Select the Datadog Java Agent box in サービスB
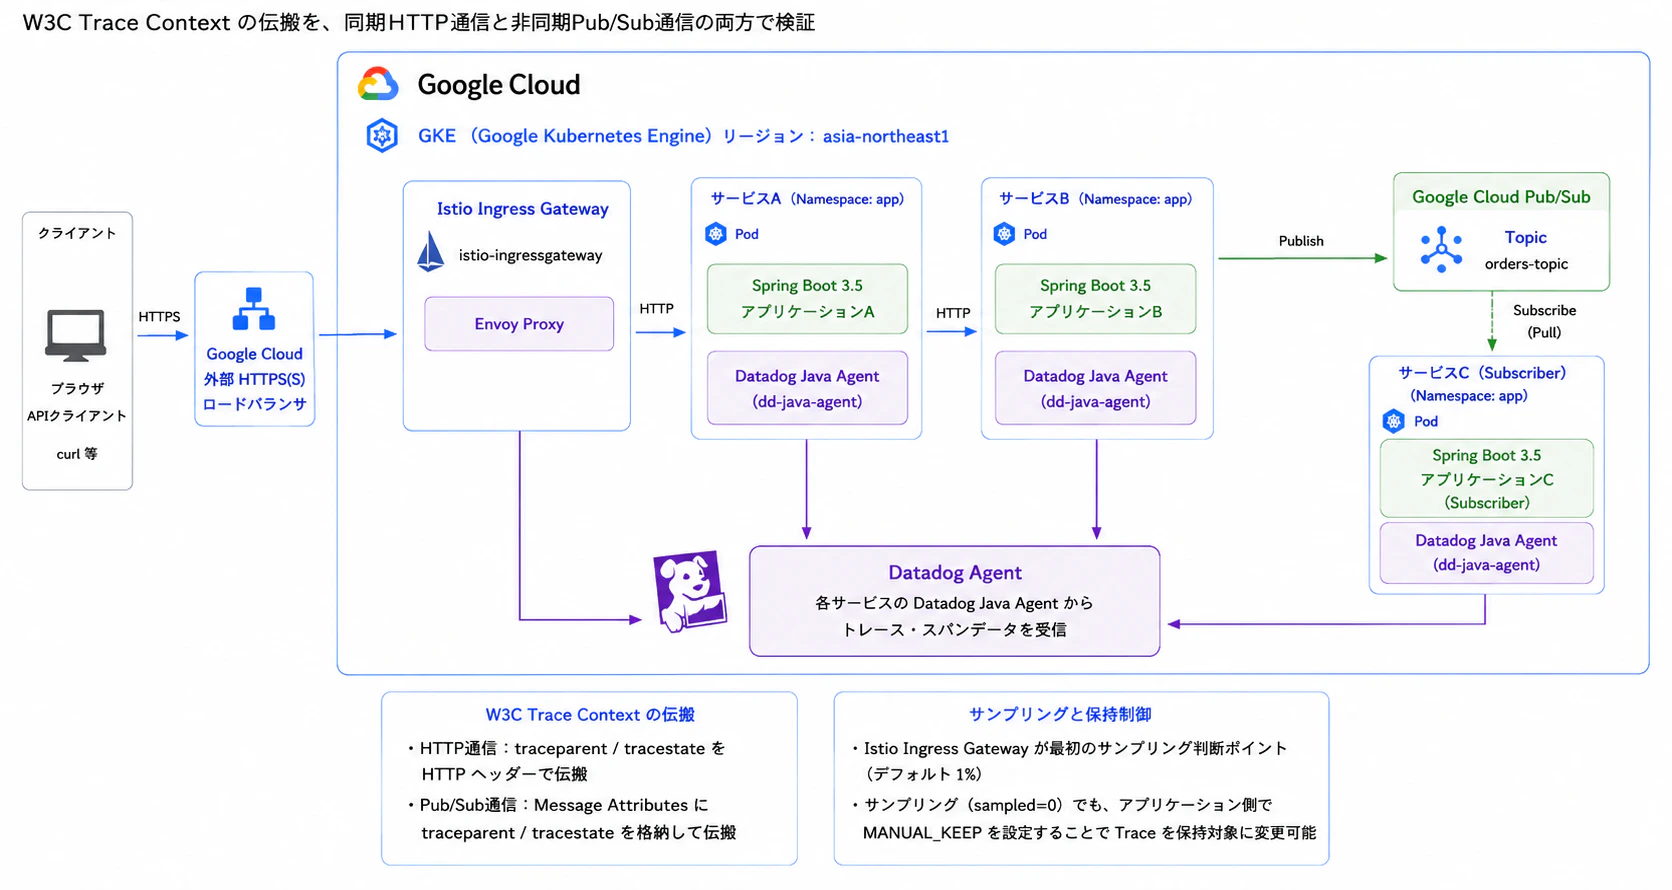 click(1095, 388)
